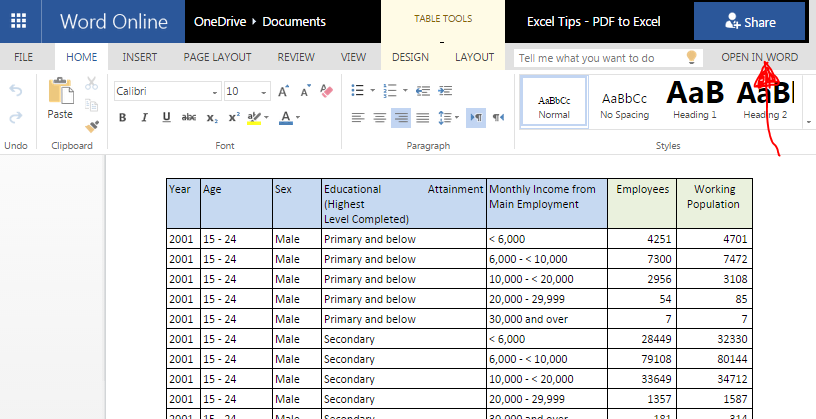
Task: Justify the paragraph text
Action: pos(423,118)
